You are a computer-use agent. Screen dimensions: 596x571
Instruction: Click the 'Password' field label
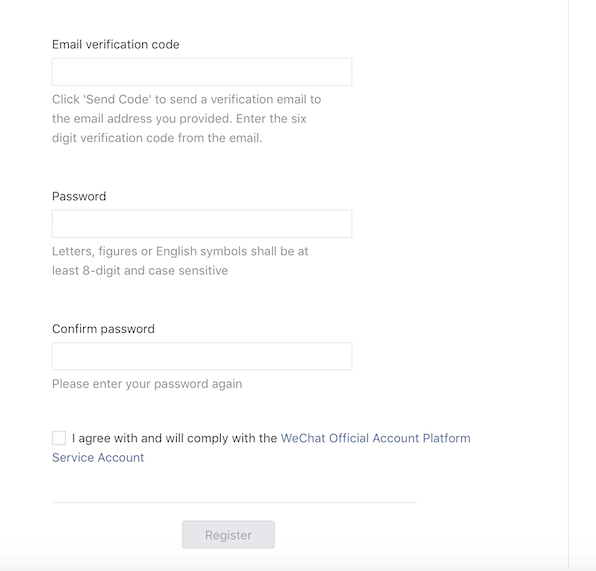coord(79,196)
